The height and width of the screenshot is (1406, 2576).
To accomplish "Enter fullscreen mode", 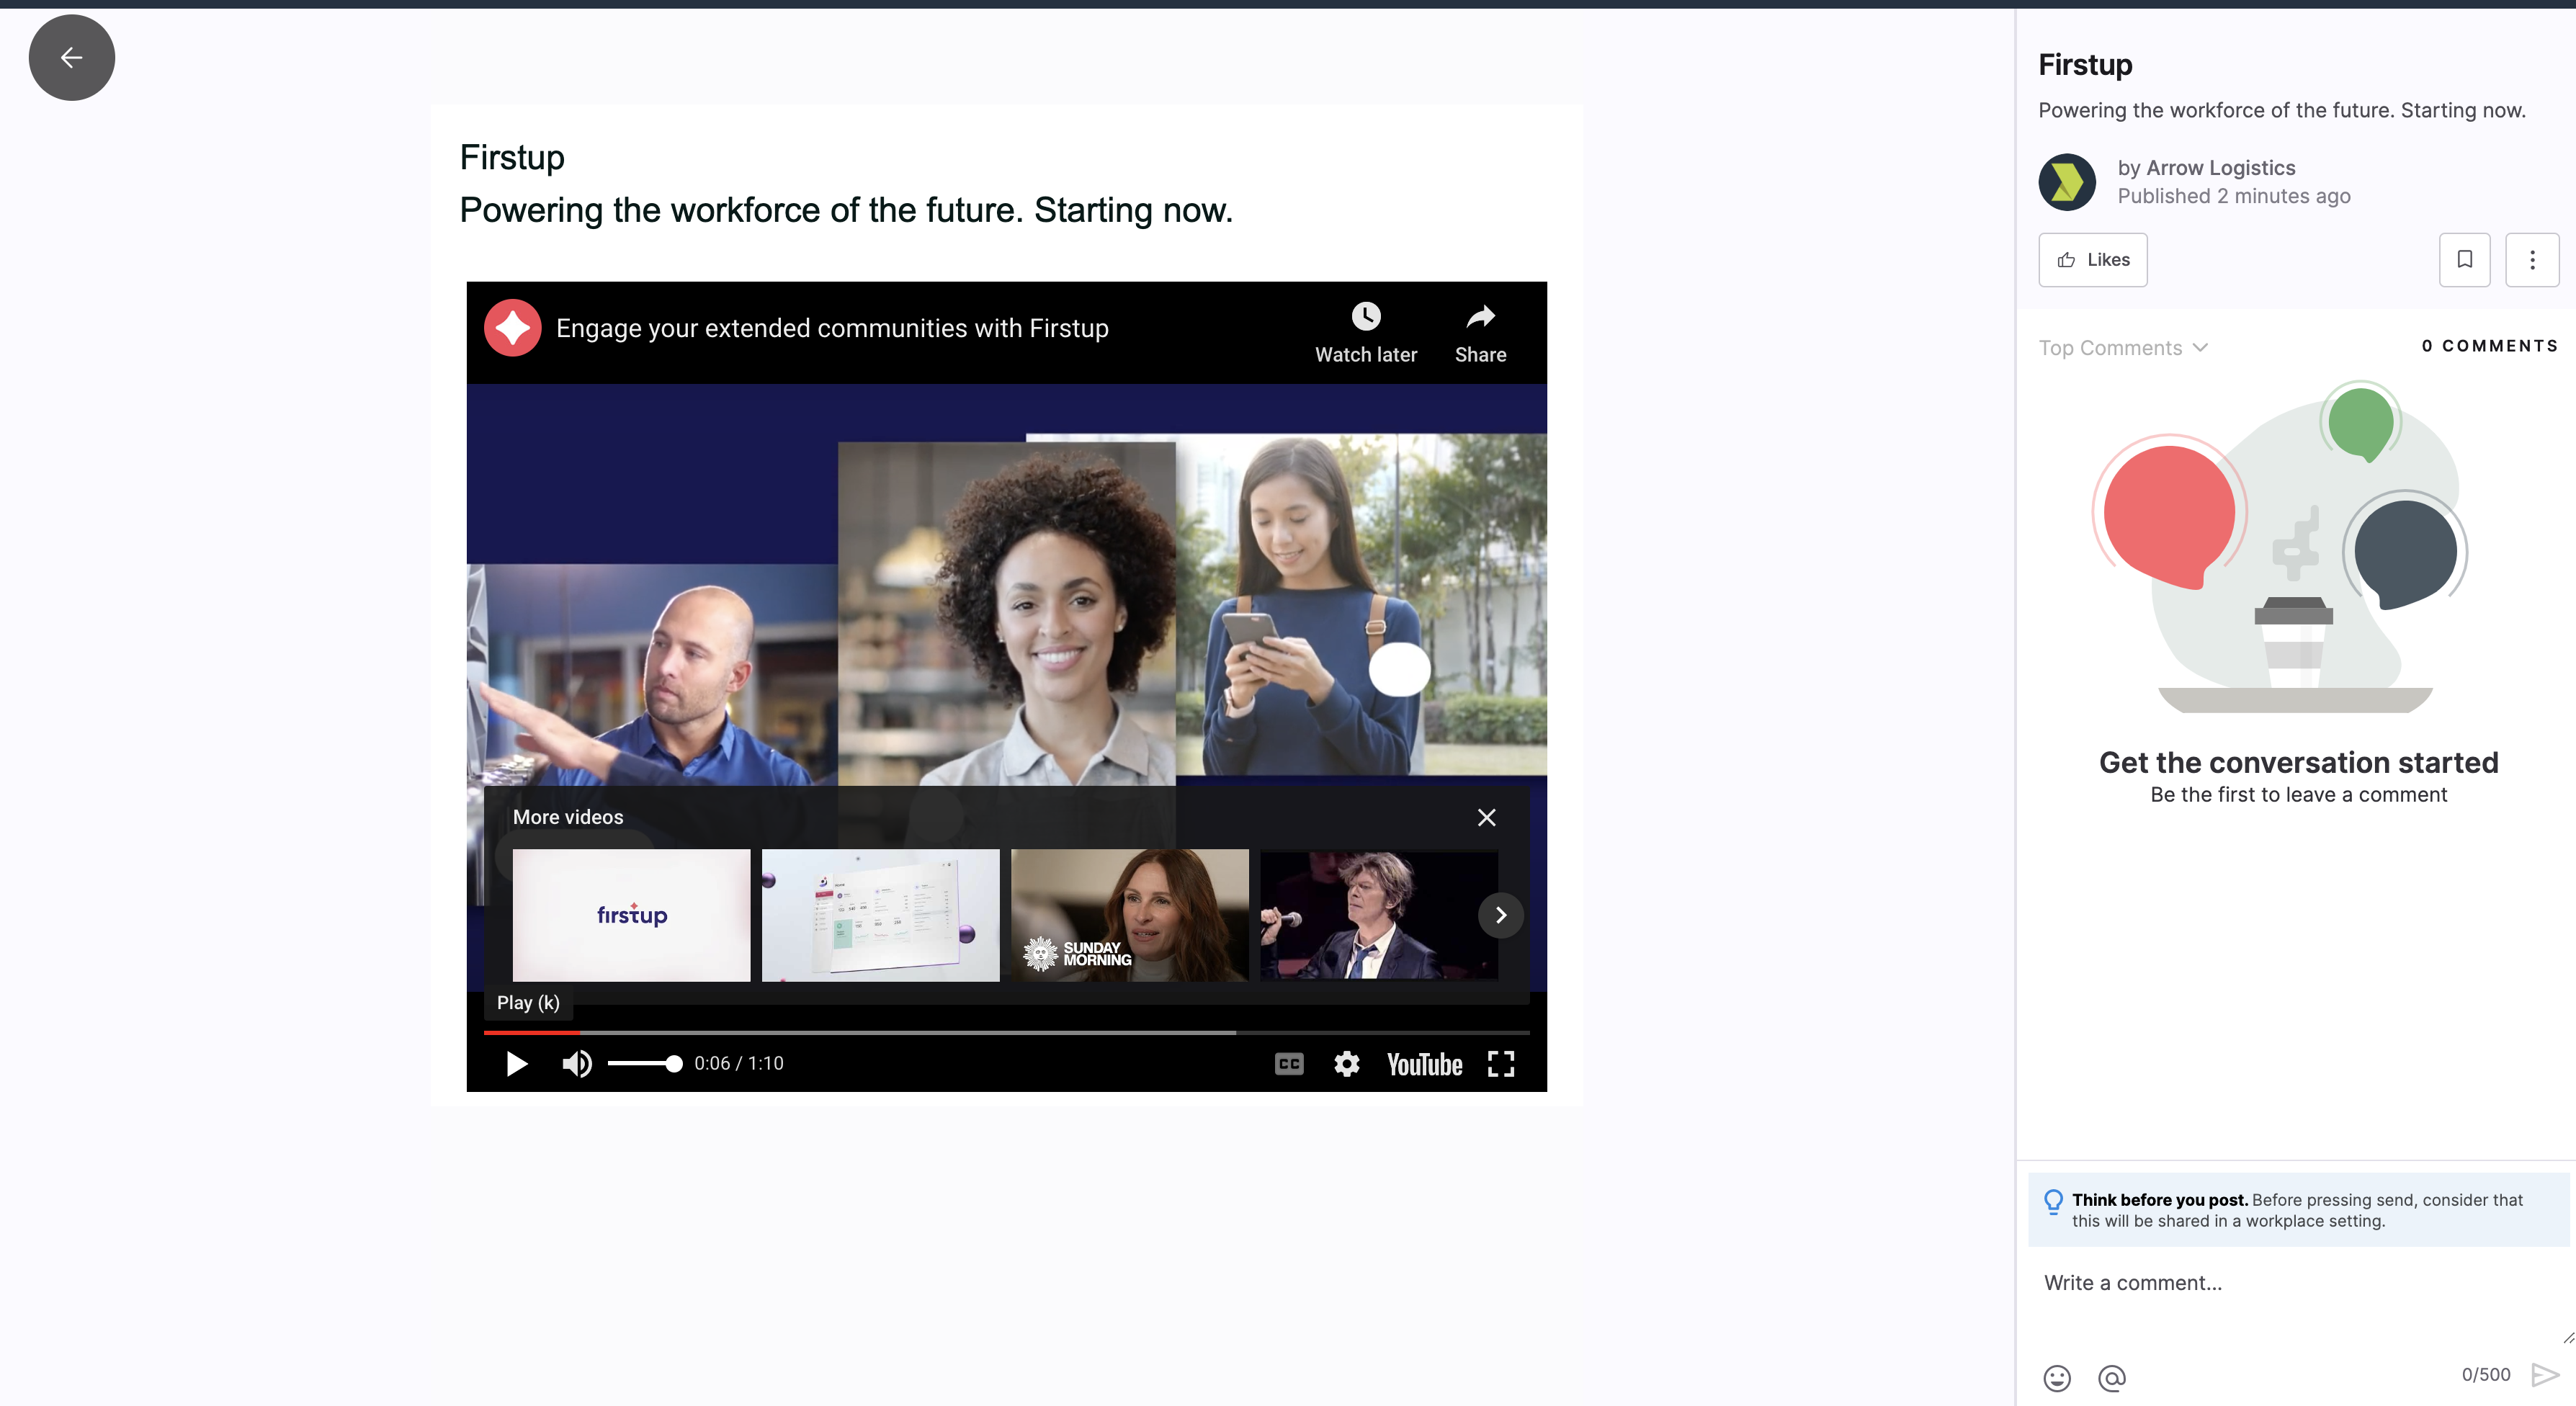I will click(x=1500, y=1063).
